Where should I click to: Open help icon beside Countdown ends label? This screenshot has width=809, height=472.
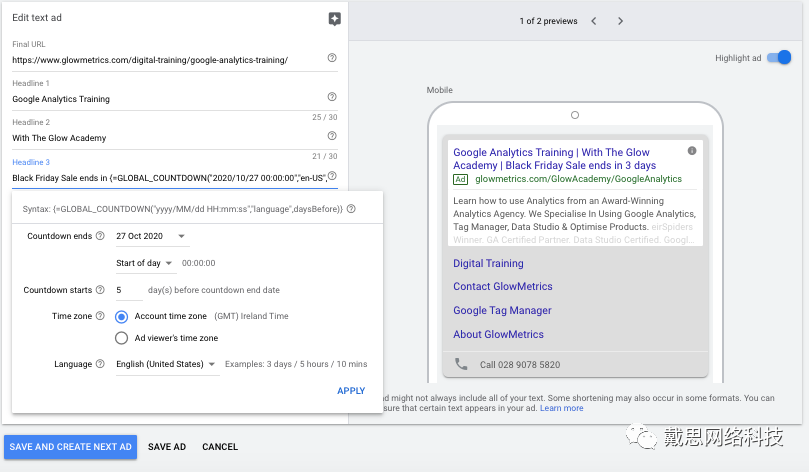click(100, 236)
